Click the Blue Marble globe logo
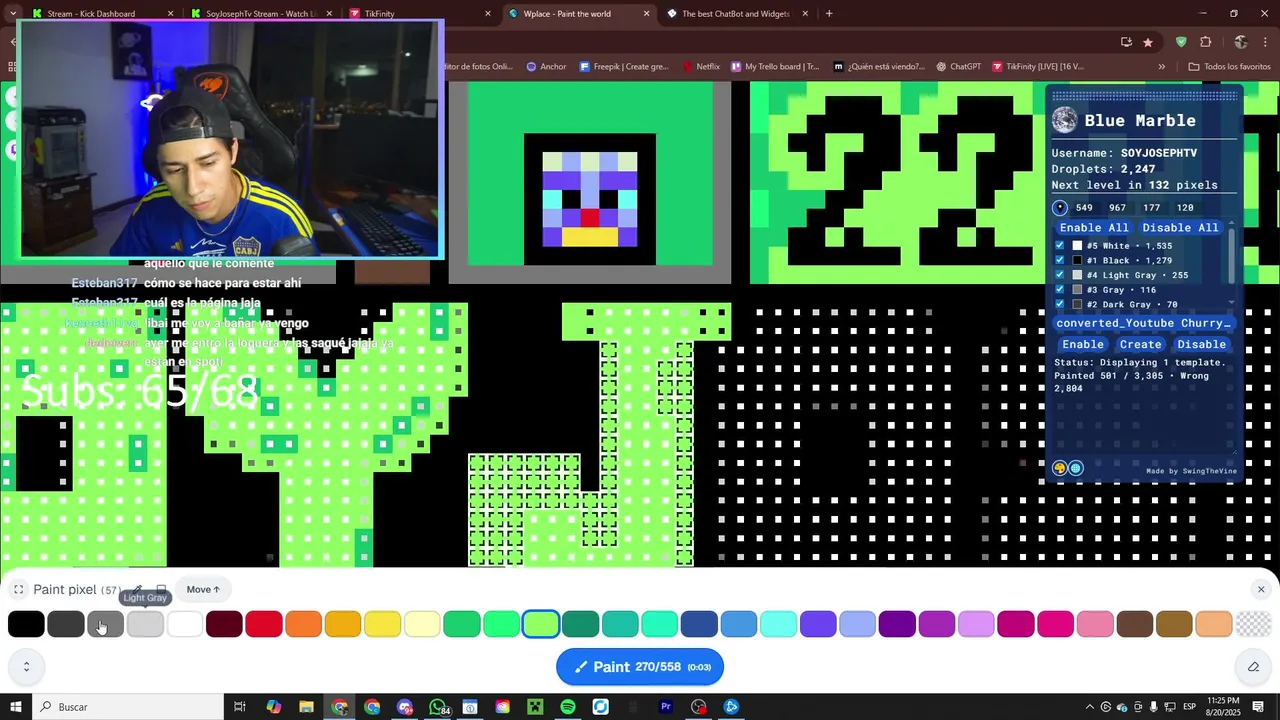The width and height of the screenshot is (1280, 720). pyautogui.click(x=1064, y=120)
